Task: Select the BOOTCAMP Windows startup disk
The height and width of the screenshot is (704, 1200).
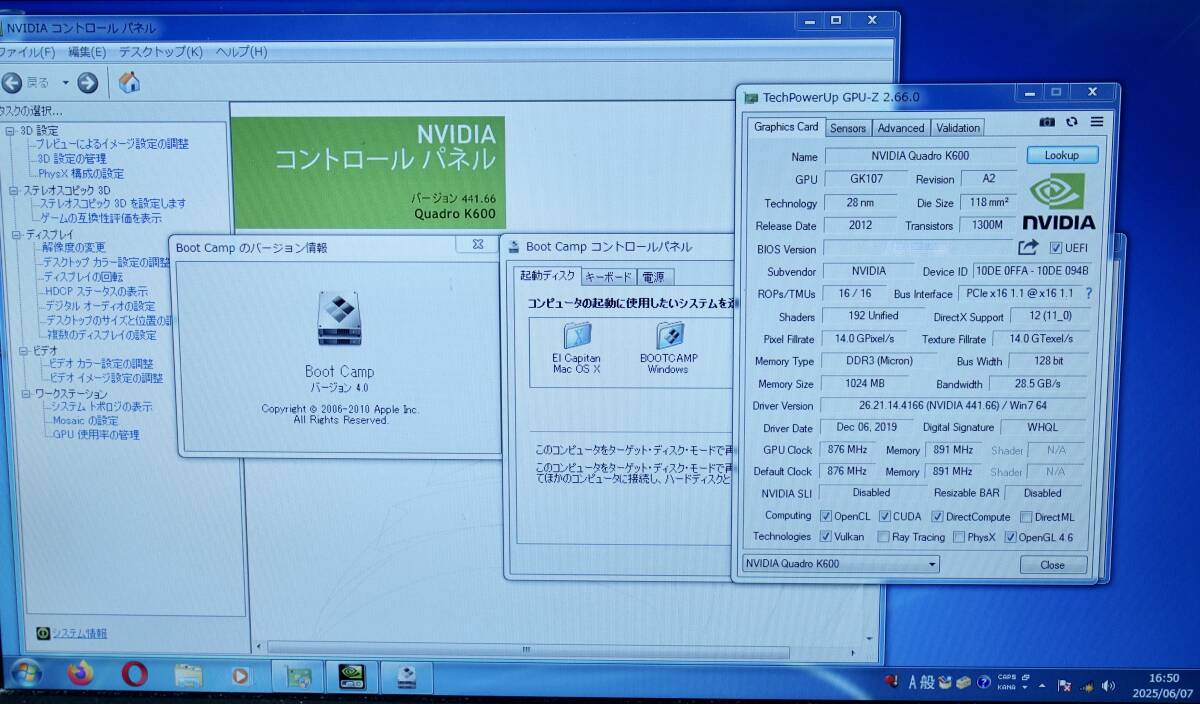Action: 668,347
